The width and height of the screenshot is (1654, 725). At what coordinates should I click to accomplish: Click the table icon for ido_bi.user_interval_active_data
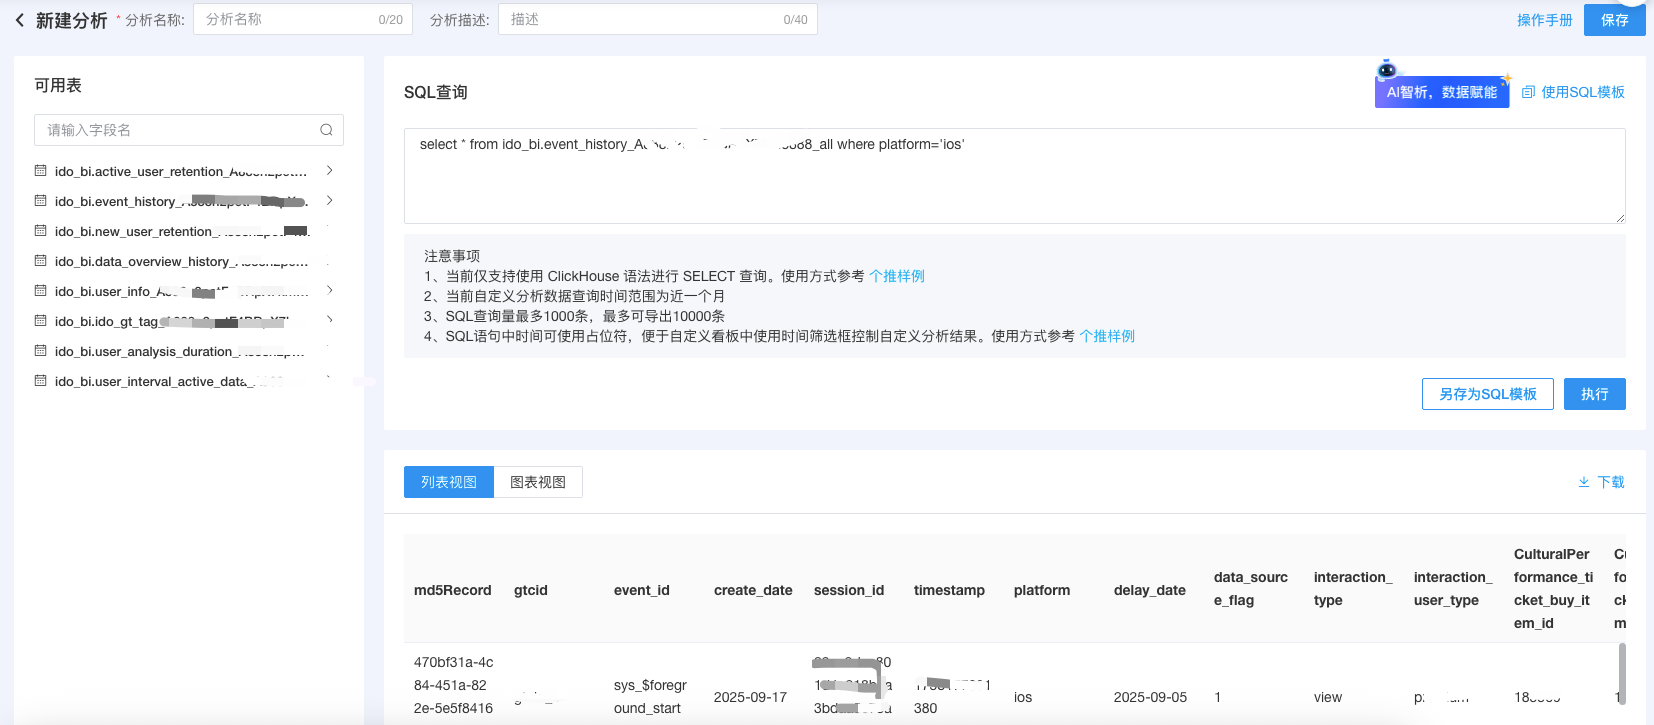click(x=41, y=381)
